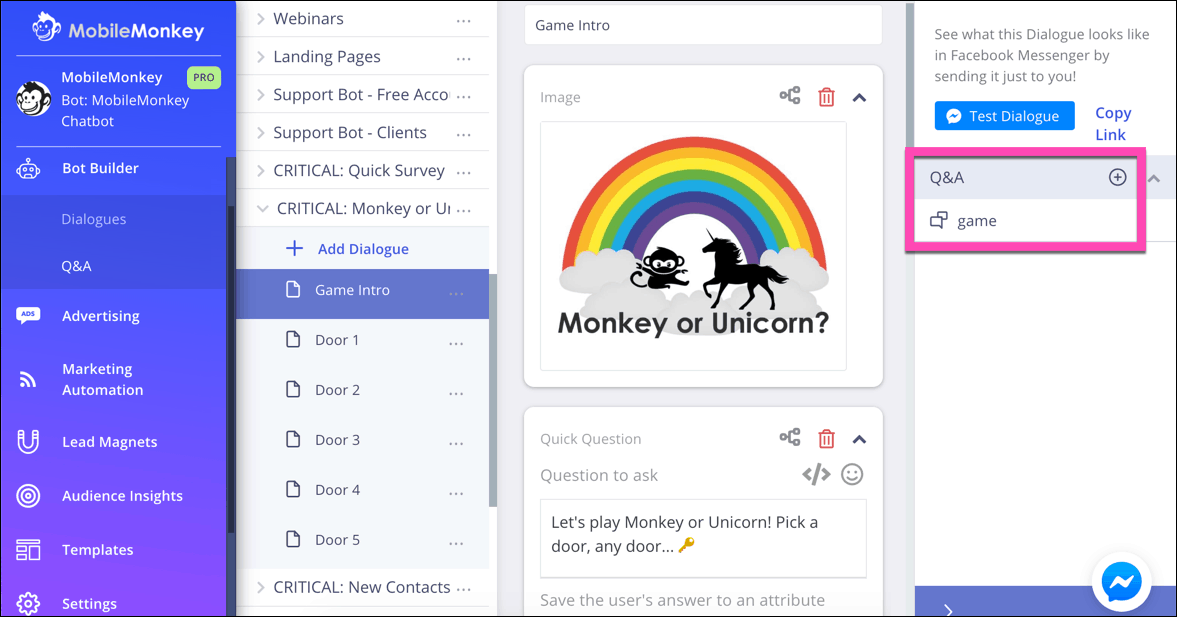
Task: Delete the Image widget with trash icon
Action: click(x=826, y=97)
